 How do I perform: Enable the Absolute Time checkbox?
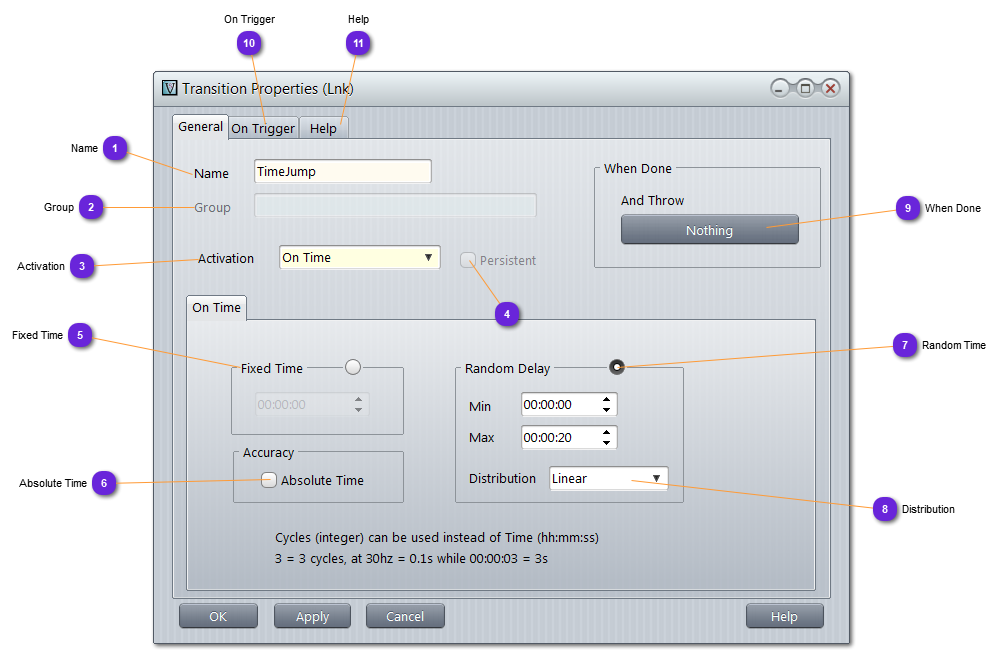(269, 480)
